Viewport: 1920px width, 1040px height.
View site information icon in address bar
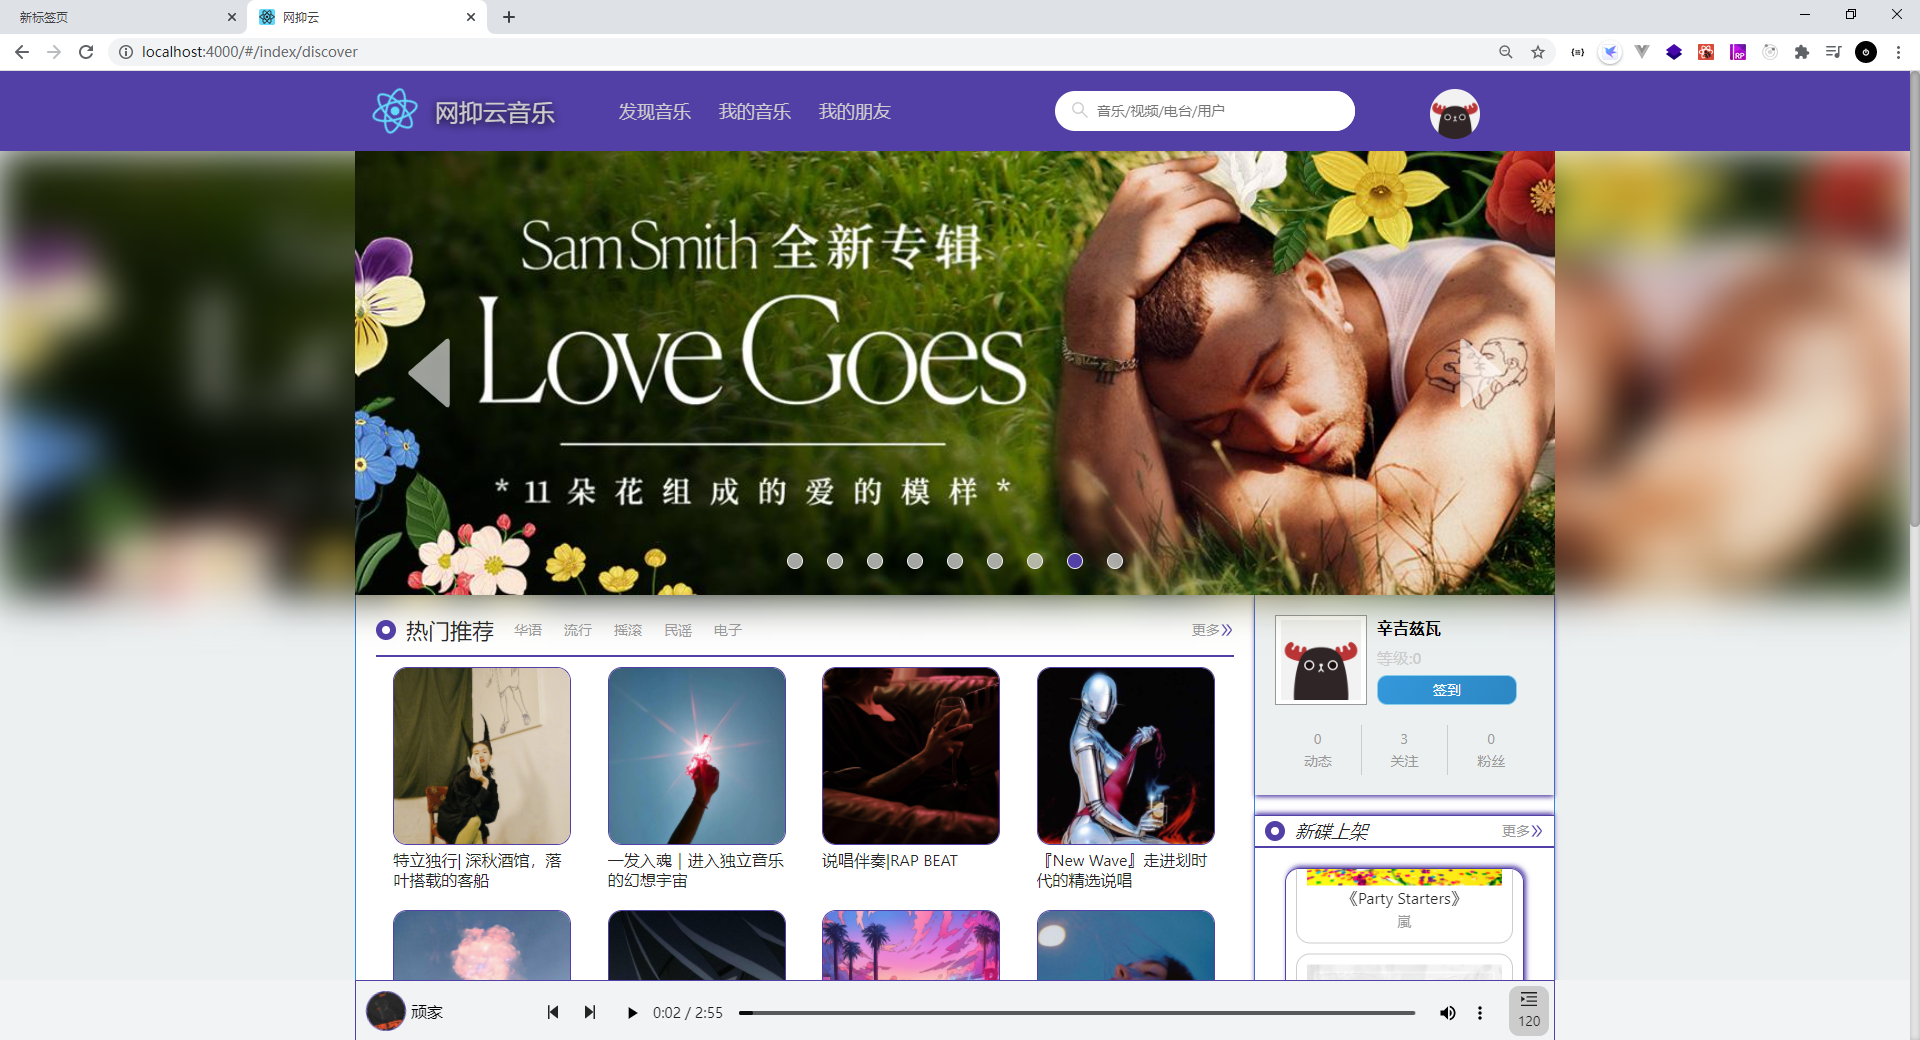point(126,52)
